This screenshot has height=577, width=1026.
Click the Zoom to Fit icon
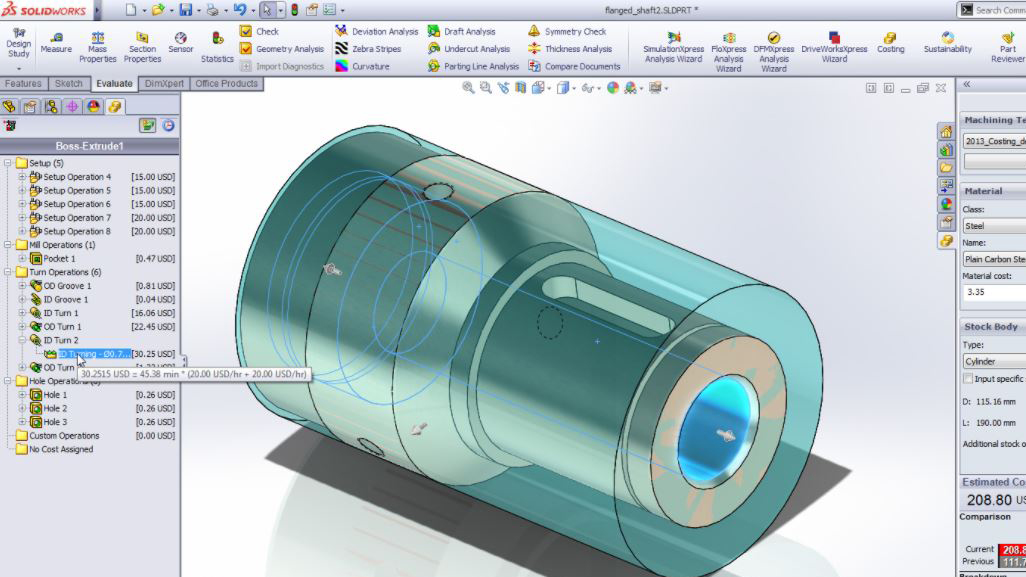[x=468, y=88]
